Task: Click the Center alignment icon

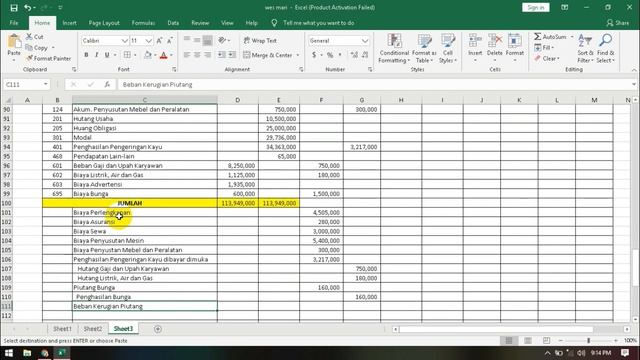Action: tap(197, 55)
